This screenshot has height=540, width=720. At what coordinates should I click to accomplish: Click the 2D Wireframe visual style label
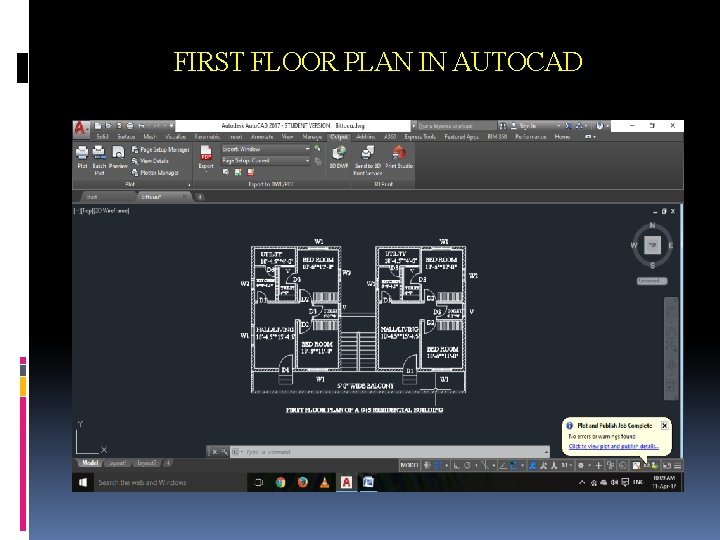[x=112, y=211]
